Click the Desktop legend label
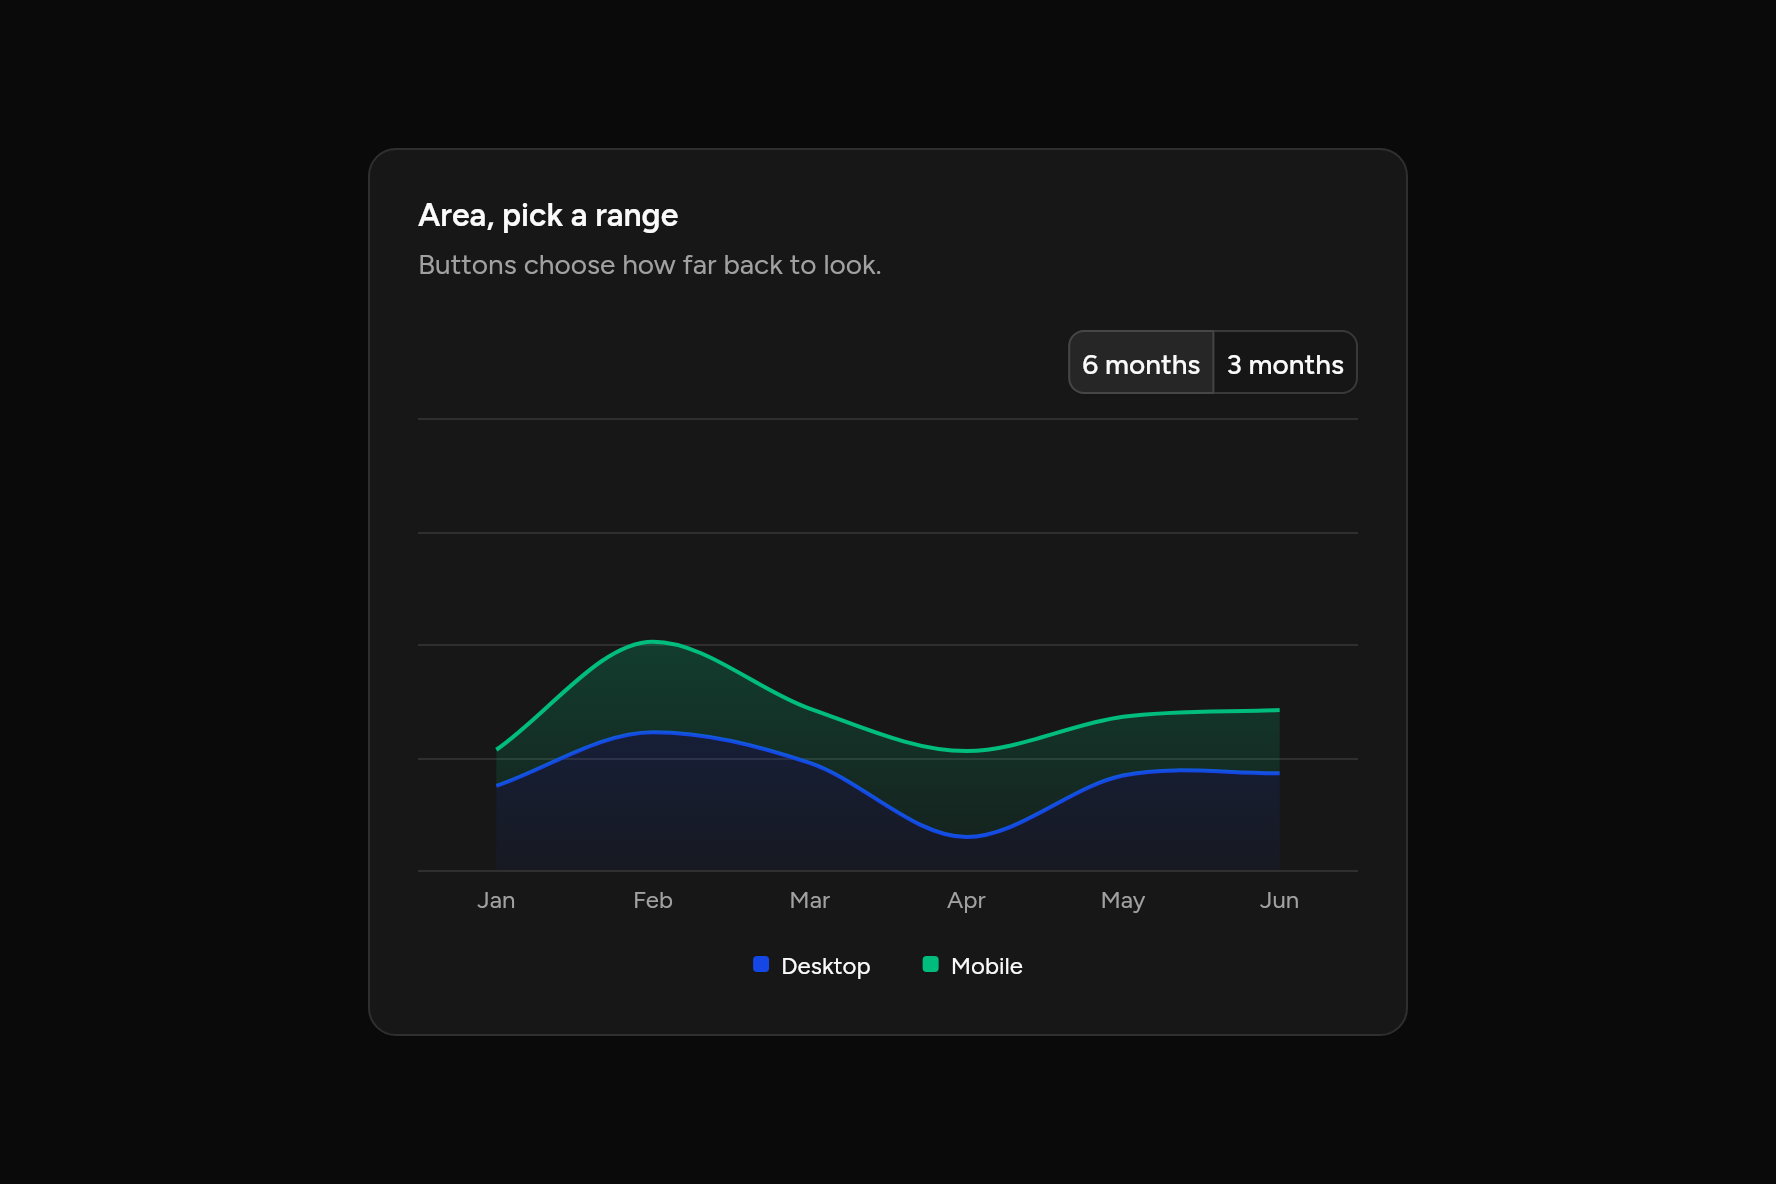Viewport: 1776px width, 1184px height. pos(826,966)
